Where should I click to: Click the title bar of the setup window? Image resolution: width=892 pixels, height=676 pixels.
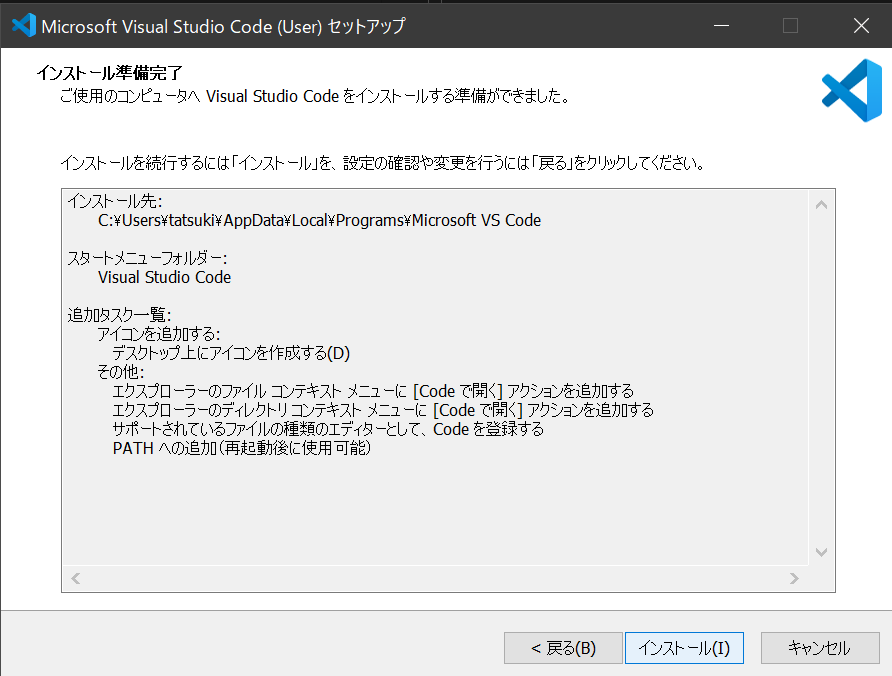click(450, 25)
